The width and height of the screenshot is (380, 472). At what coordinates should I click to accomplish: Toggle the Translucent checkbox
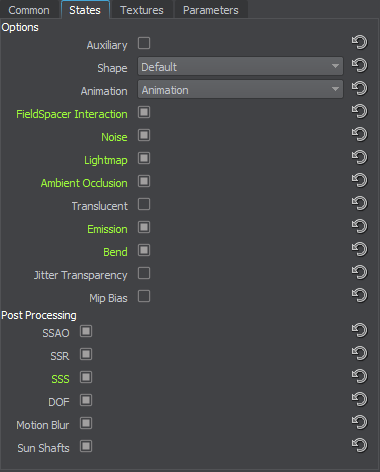point(144,204)
